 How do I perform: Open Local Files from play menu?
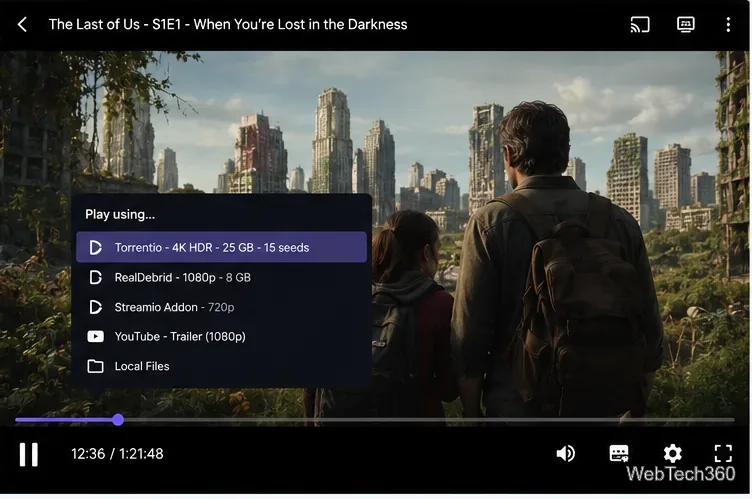pos(222,366)
